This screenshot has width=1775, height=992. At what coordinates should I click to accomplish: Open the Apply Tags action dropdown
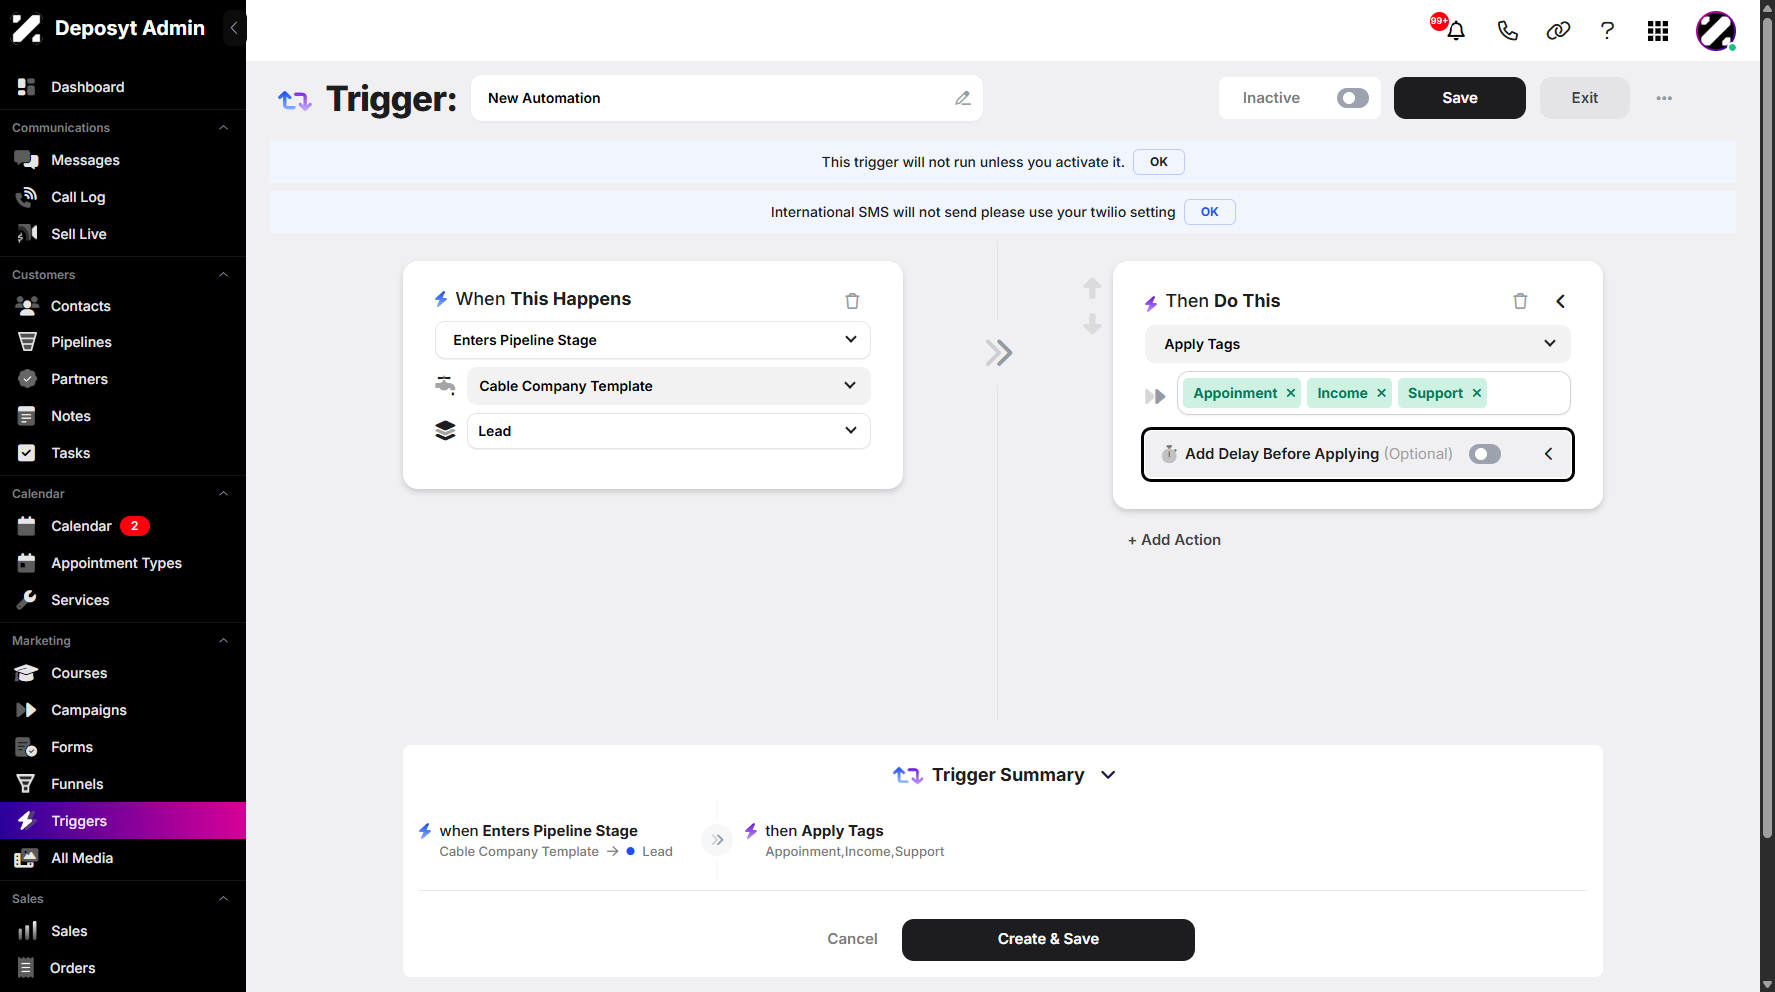[1358, 344]
